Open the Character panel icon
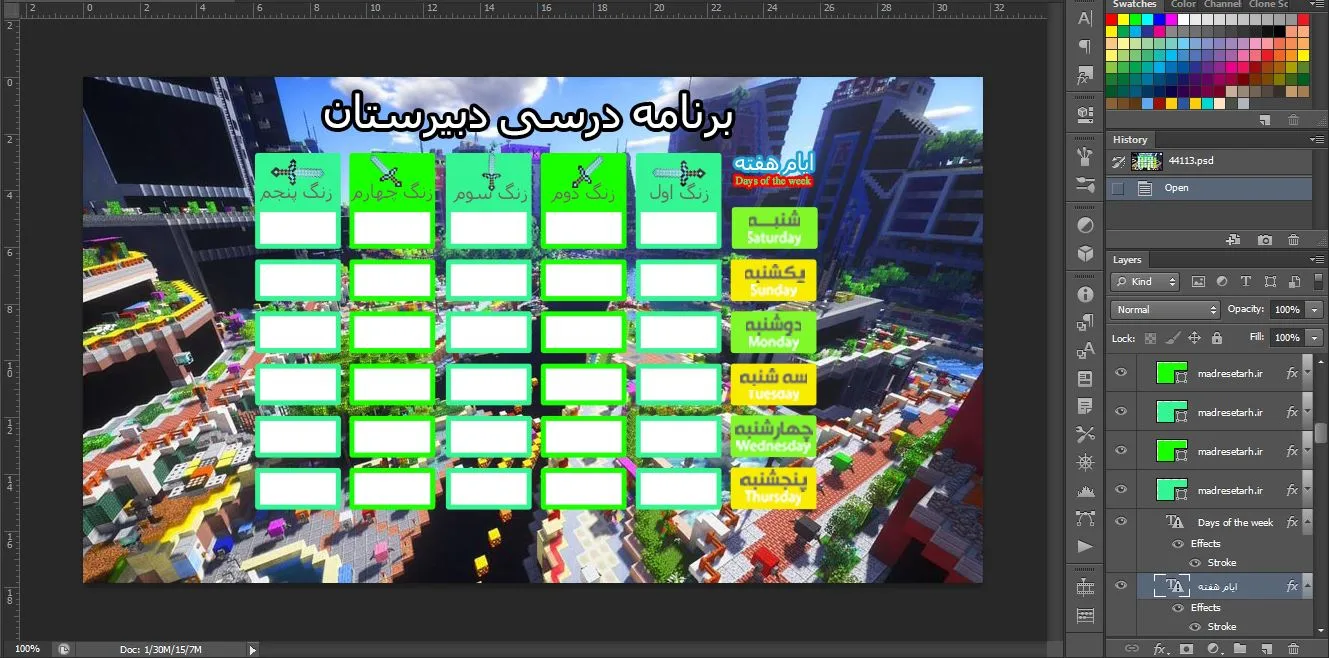Viewport: 1329px width, 658px height. pos(1085,18)
